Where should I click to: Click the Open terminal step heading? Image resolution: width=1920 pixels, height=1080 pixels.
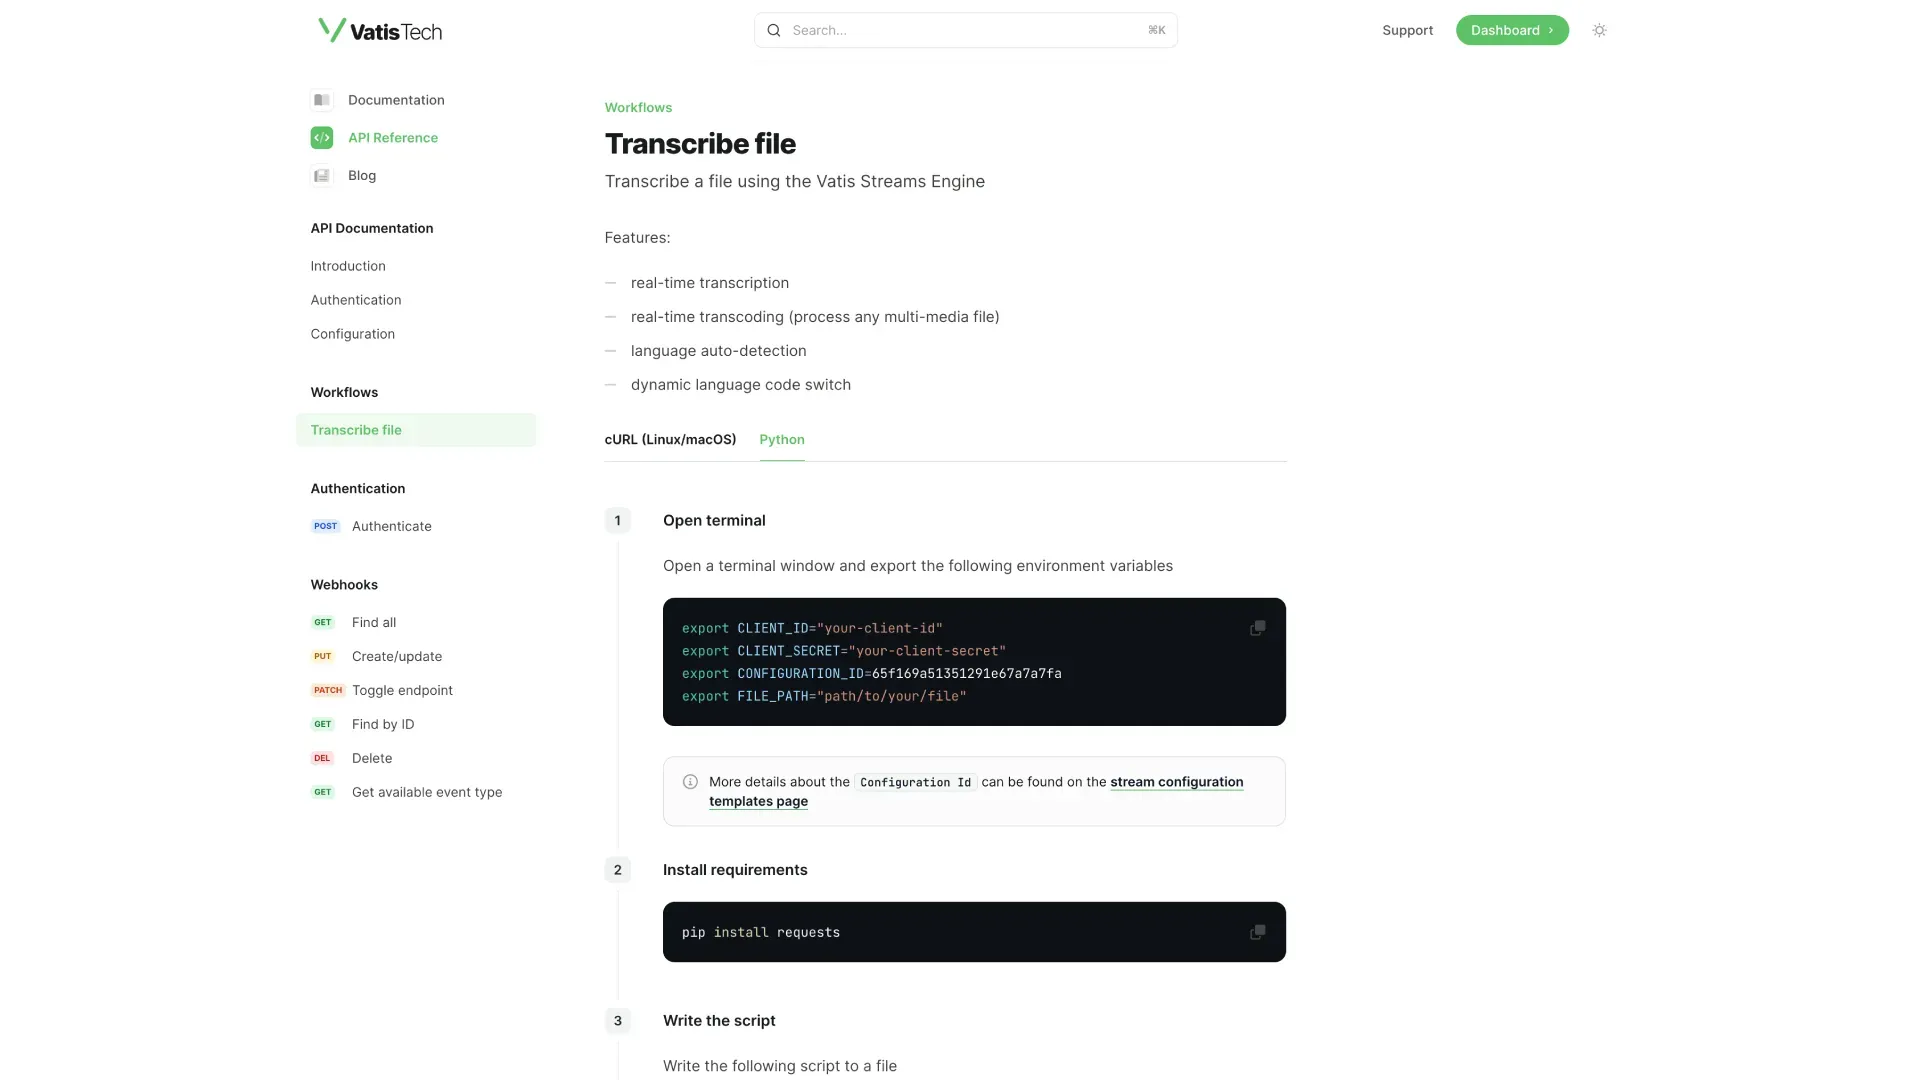click(714, 521)
